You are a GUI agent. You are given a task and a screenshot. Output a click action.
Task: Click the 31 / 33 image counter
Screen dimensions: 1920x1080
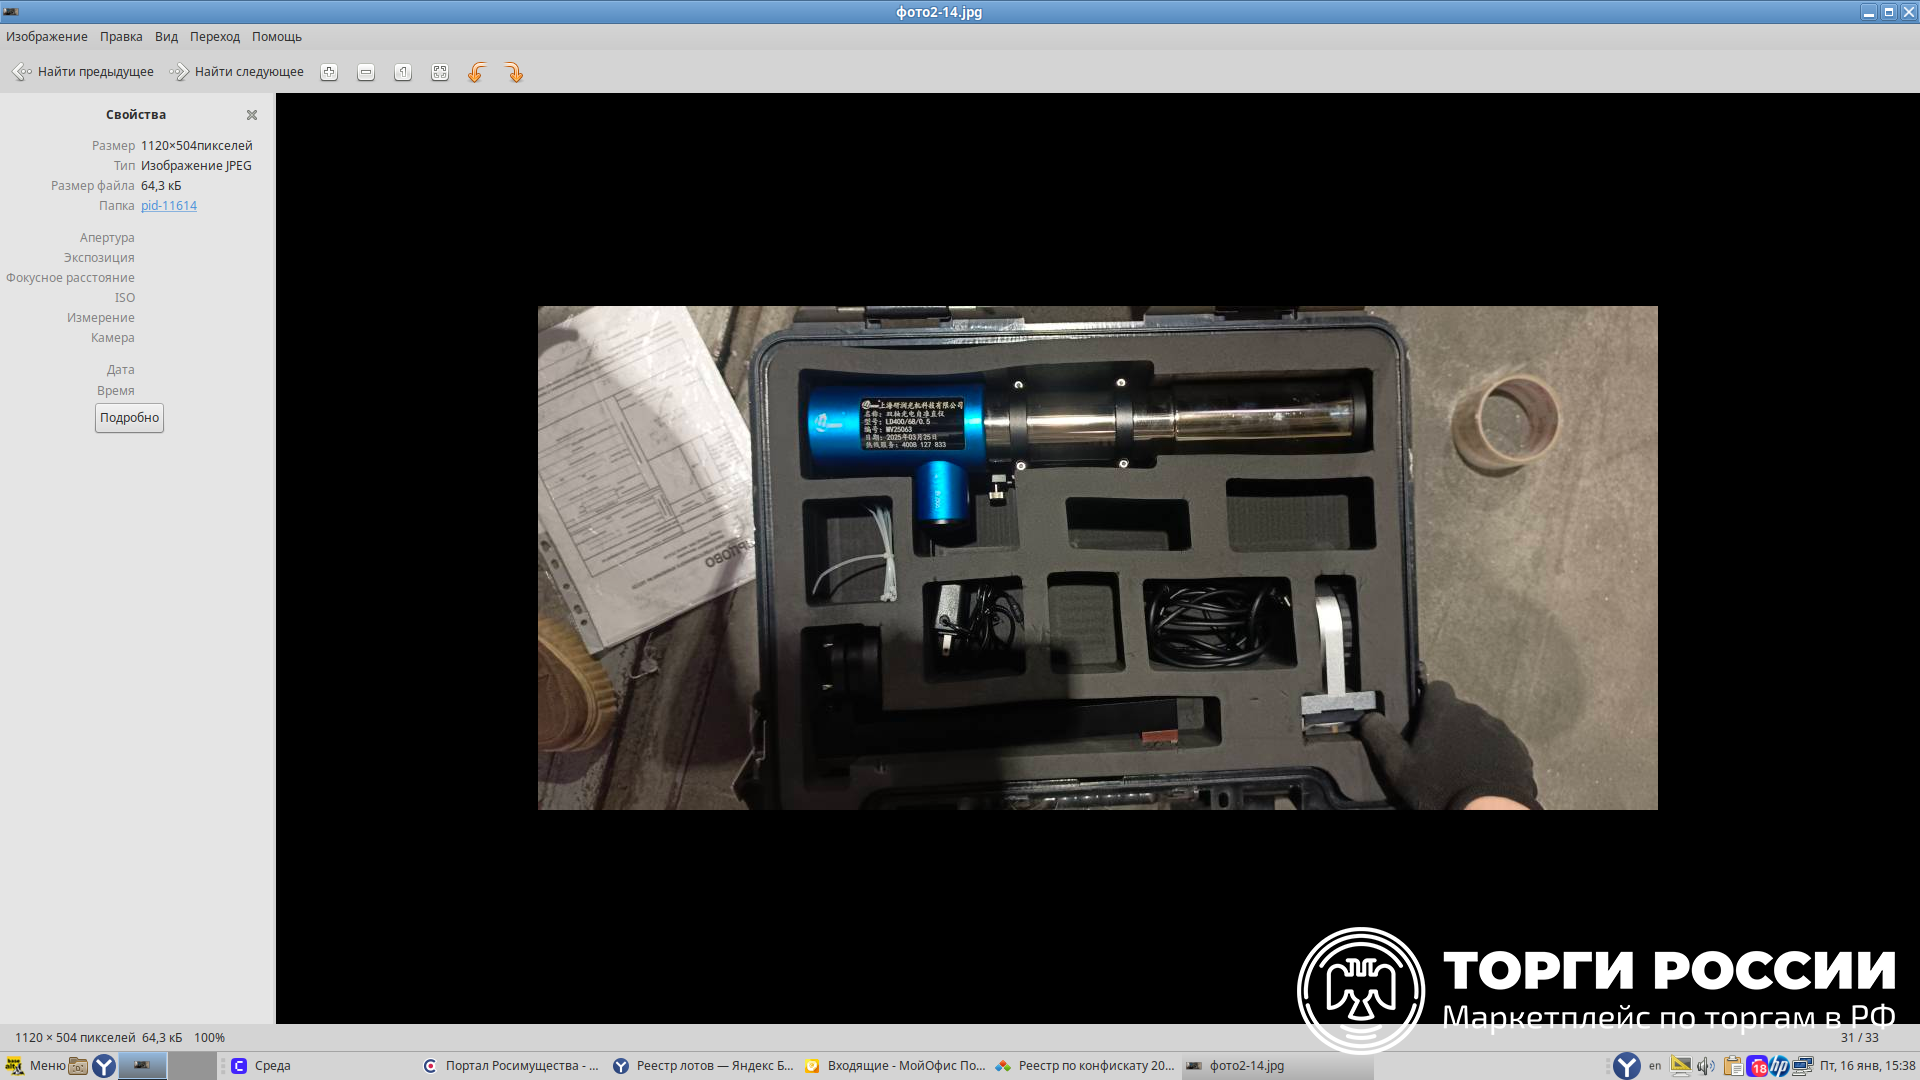tap(1860, 1038)
